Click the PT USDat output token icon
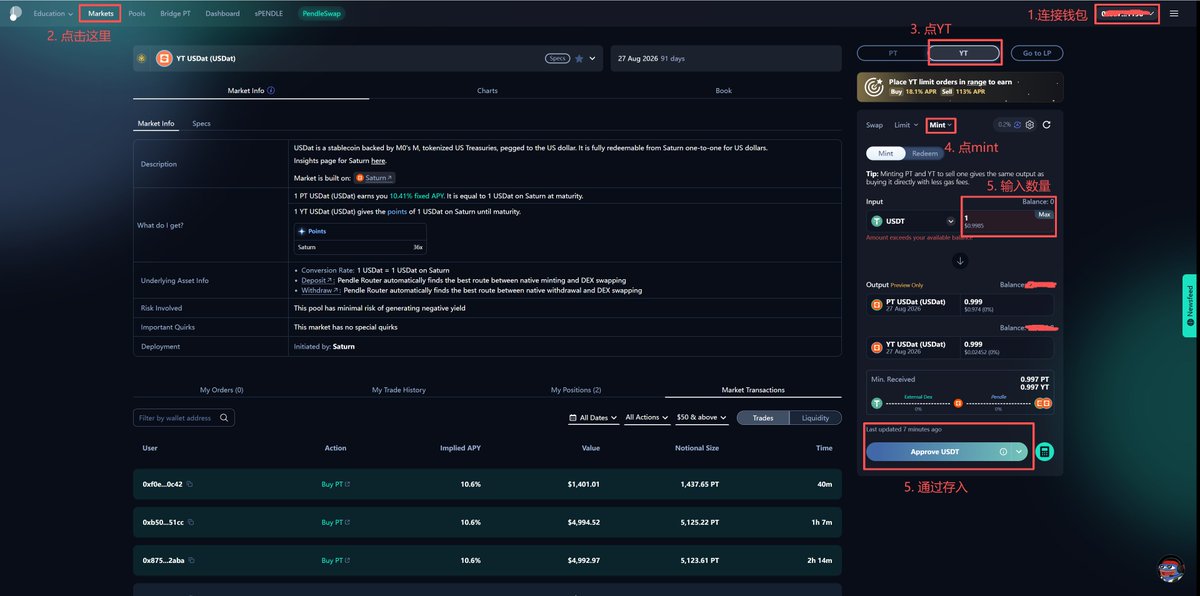 (x=876, y=304)
